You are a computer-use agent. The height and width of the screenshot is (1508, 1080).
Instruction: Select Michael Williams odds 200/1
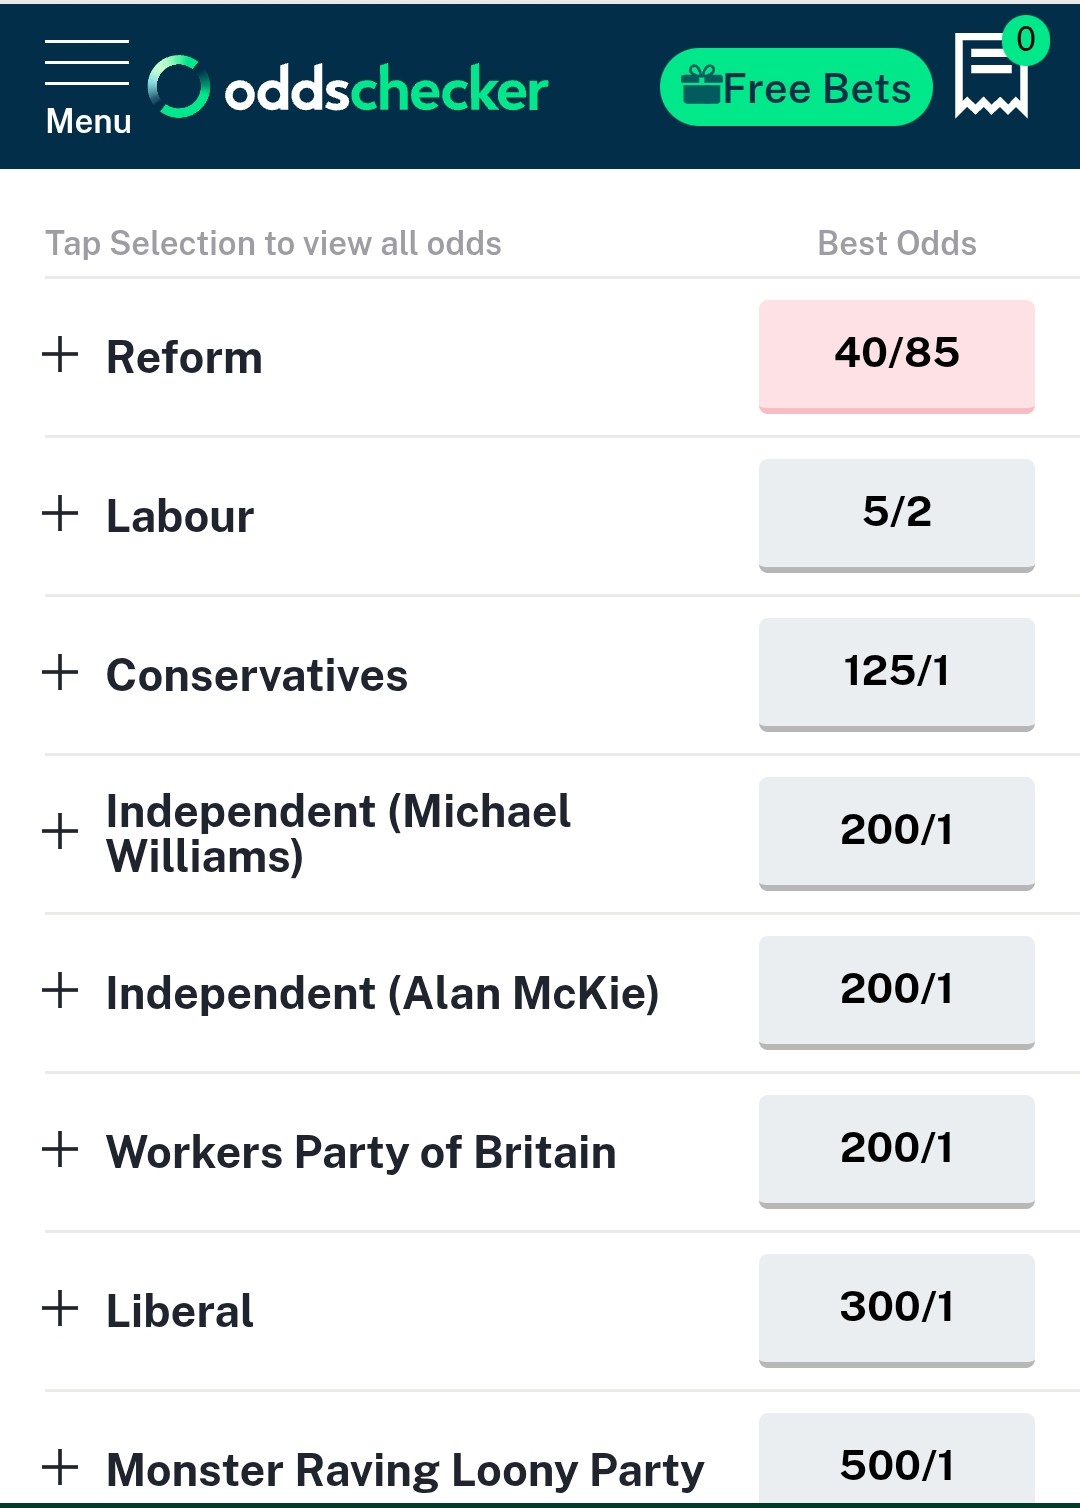(897, 833)
